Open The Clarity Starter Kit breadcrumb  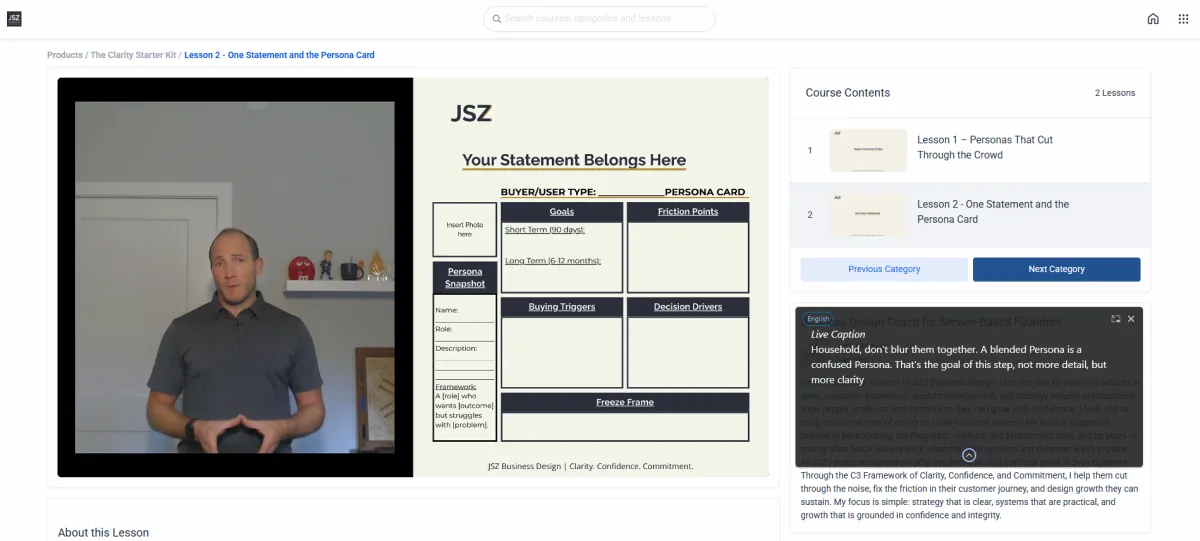(x=134, y=55)
